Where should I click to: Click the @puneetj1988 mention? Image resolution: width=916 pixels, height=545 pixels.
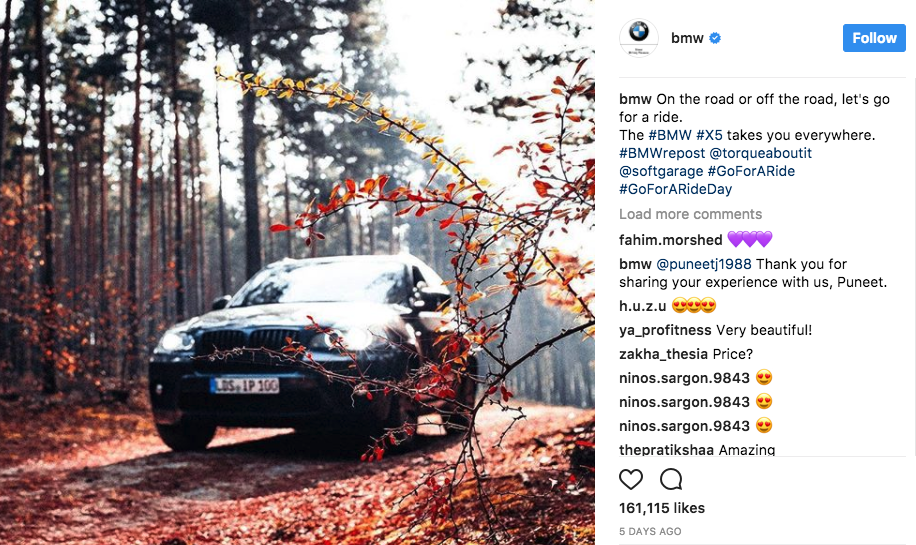coord(704,264)
